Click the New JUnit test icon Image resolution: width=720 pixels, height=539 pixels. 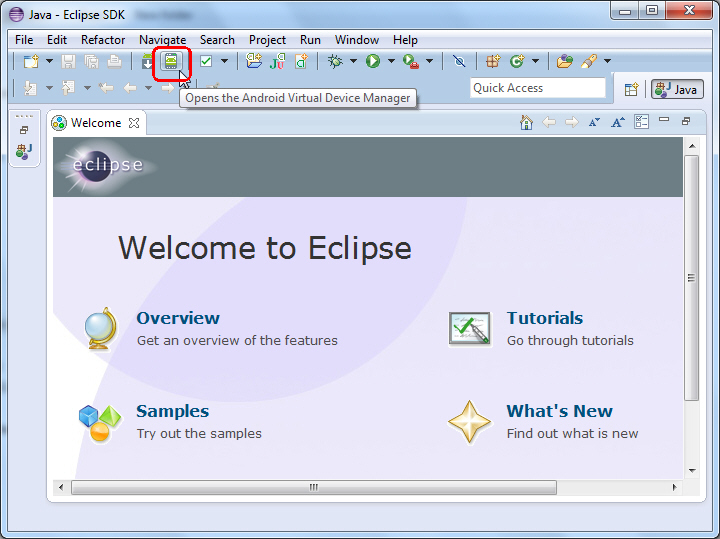277,61
